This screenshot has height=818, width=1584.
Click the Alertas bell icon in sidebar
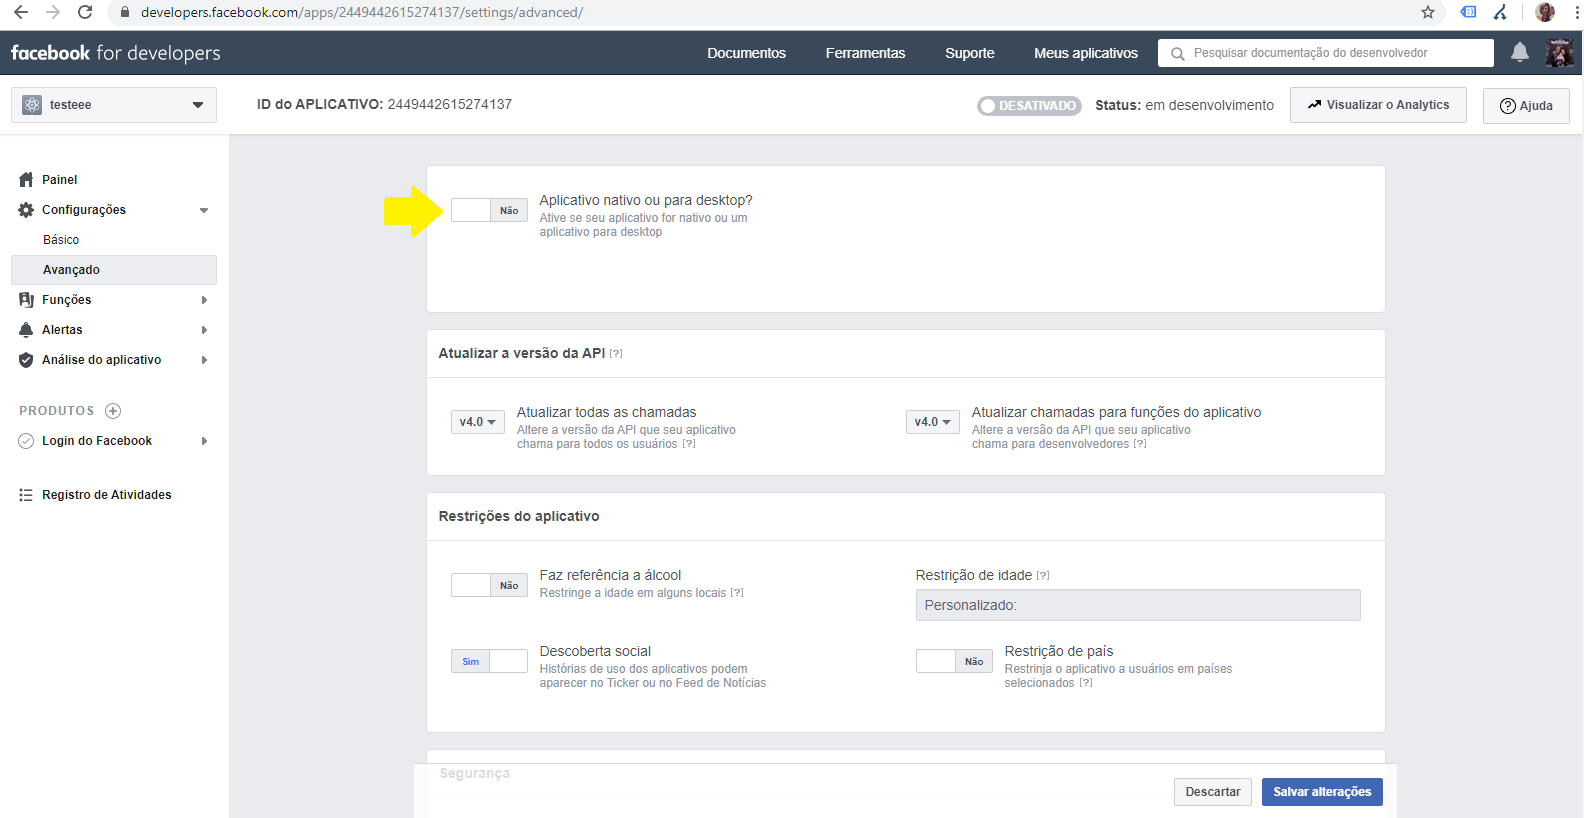coord(26,330)
